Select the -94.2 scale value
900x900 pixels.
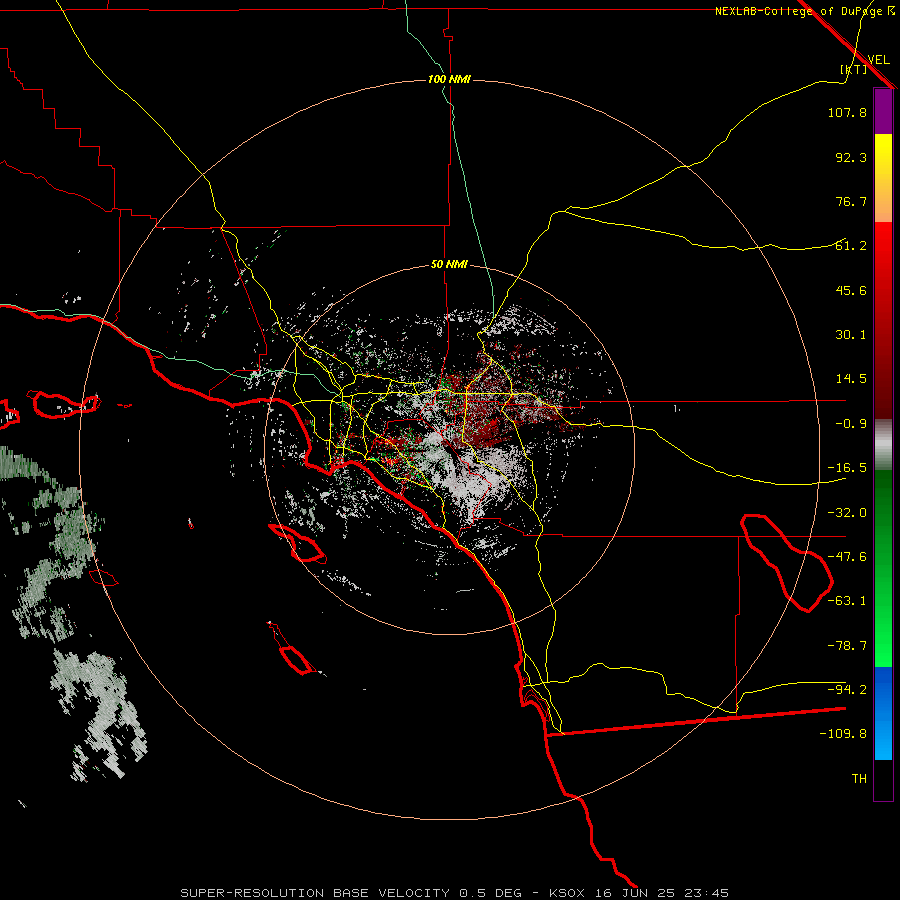(x=847, y=689)
